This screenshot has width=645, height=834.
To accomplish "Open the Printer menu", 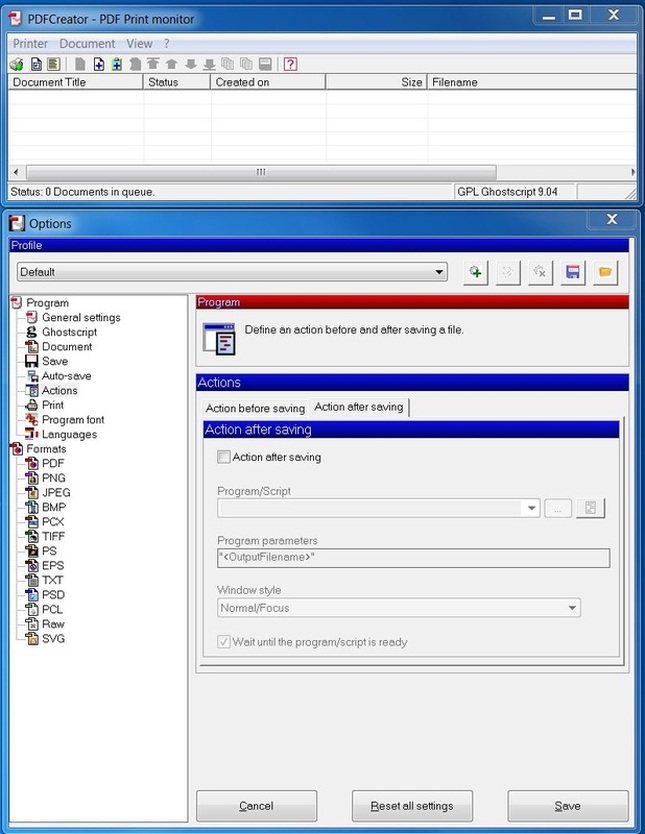I will (x=30, y=44).
